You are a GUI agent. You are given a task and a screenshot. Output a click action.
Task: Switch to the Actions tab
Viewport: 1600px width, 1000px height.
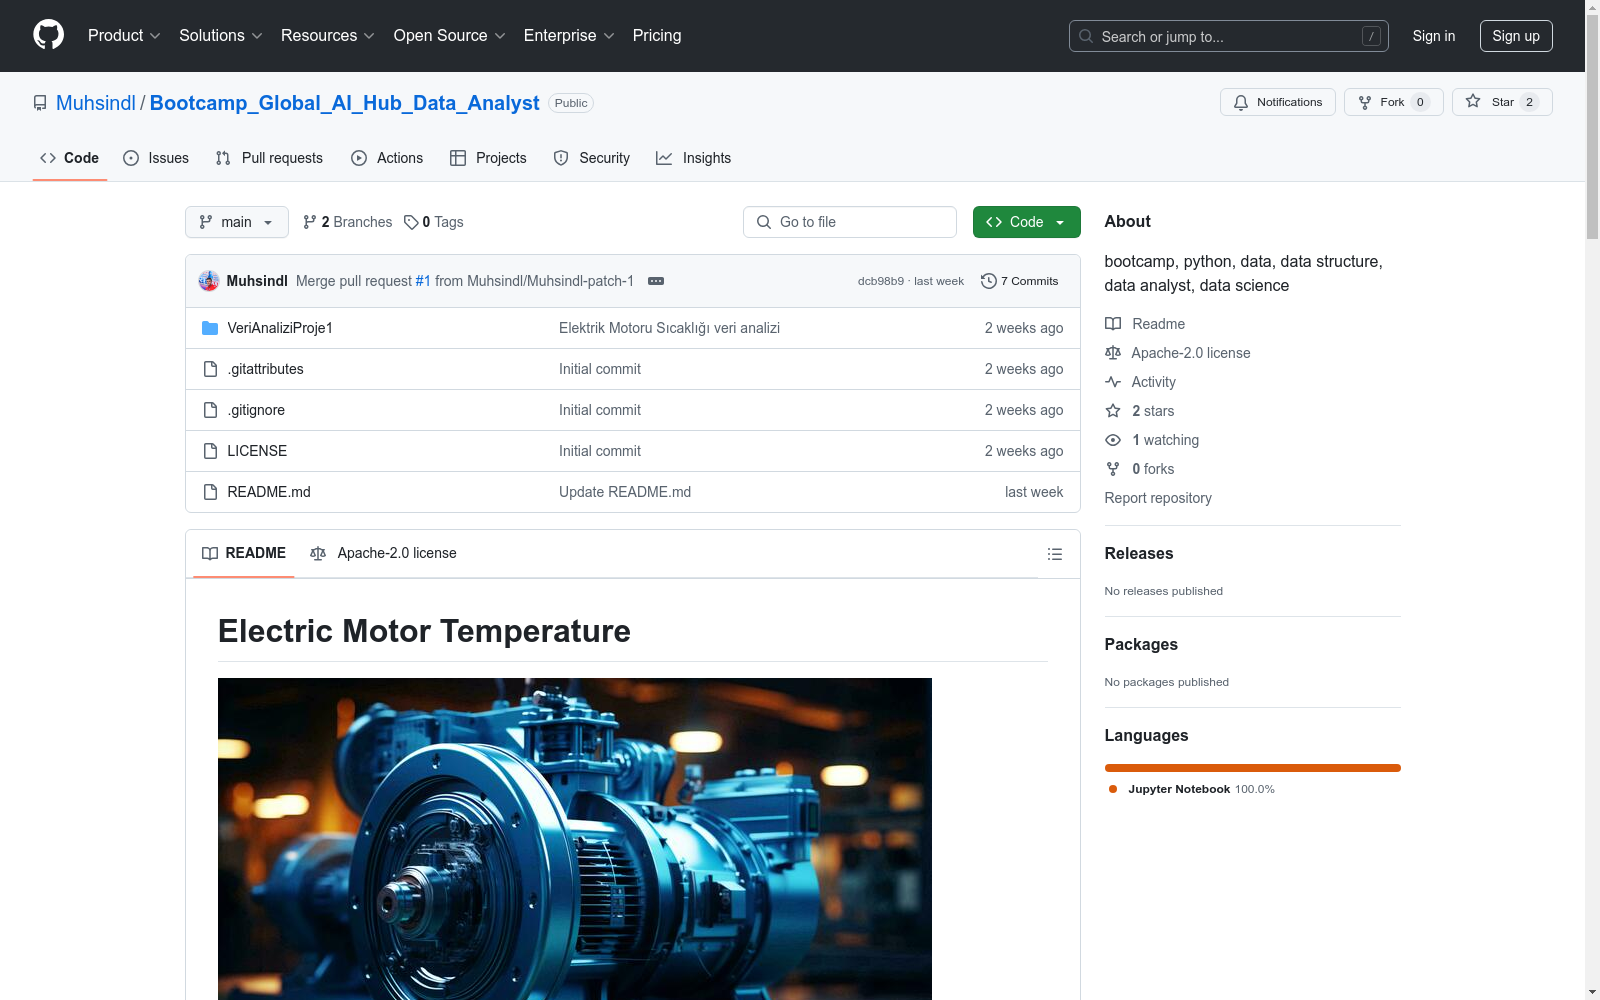pyautogui.click(x=387, y=158)
